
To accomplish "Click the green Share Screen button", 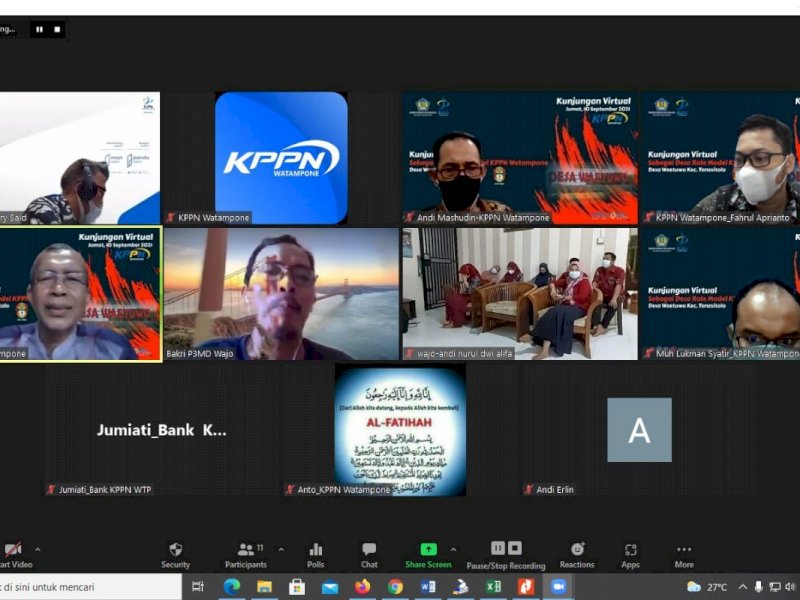I will click(x=428, y=555).
